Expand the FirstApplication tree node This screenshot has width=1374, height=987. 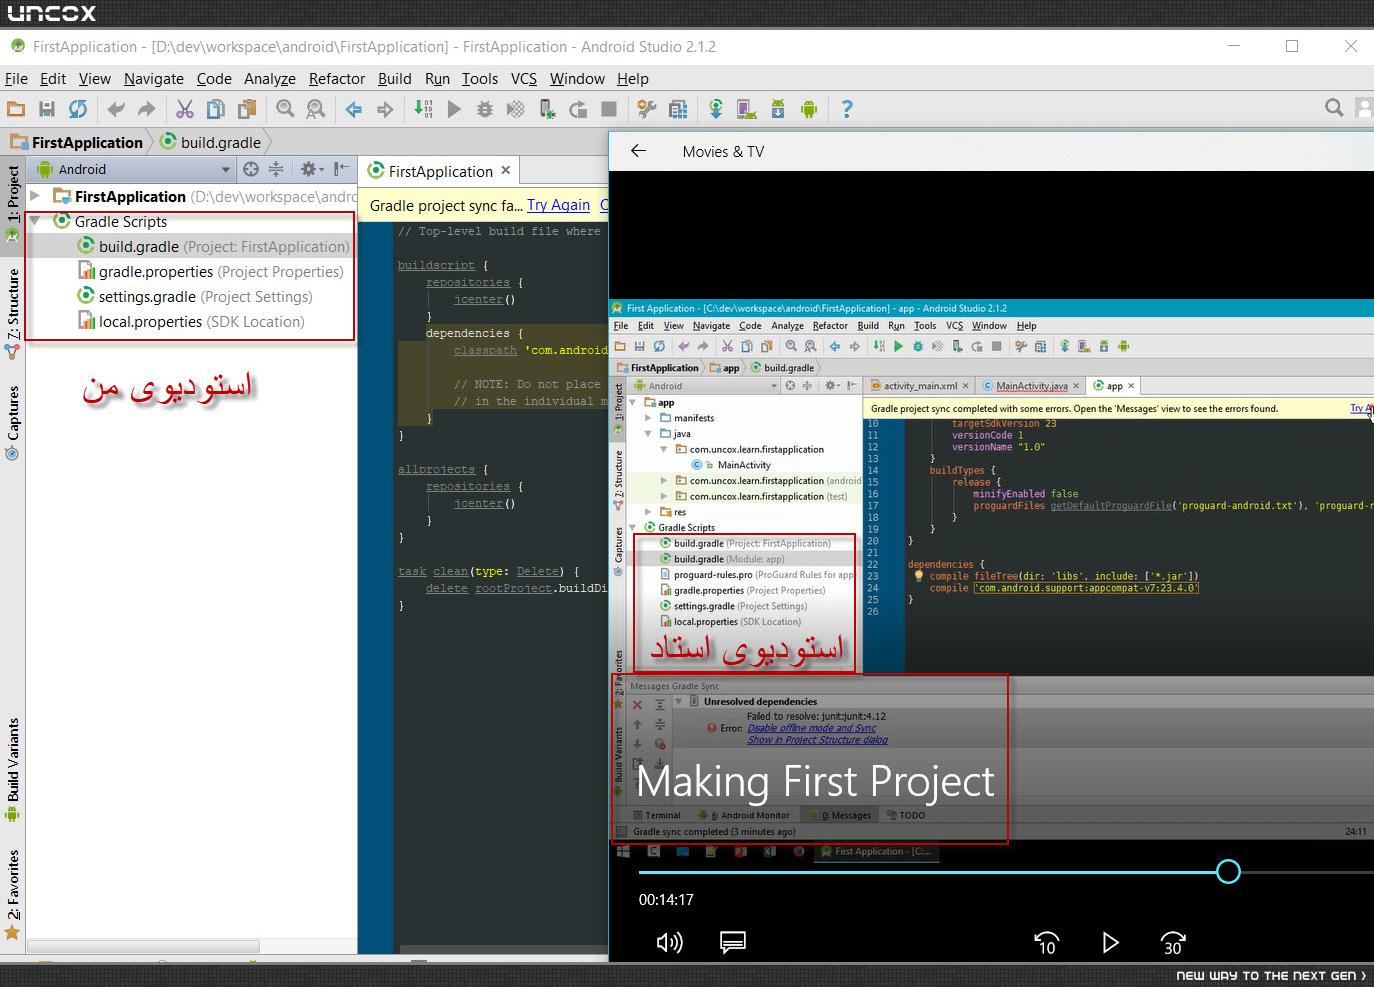[35, 196]
